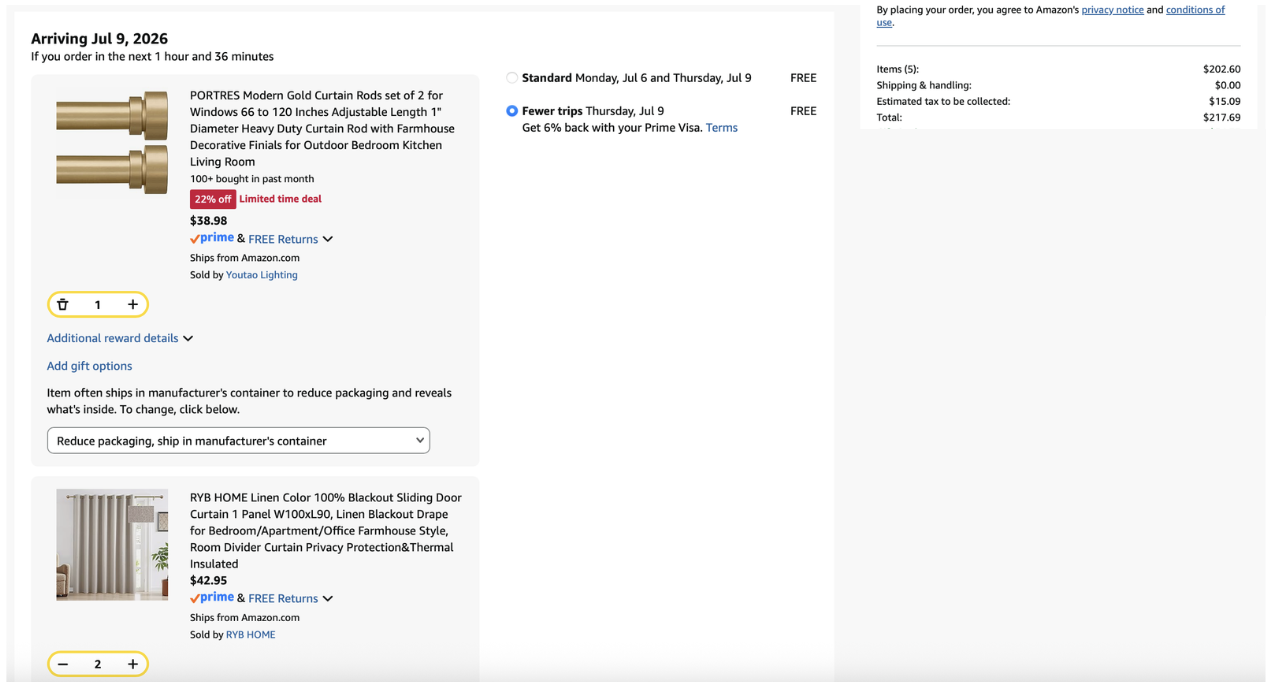
Task: Click the prime logo under the $42.95 price
Action: coord(212,597)
